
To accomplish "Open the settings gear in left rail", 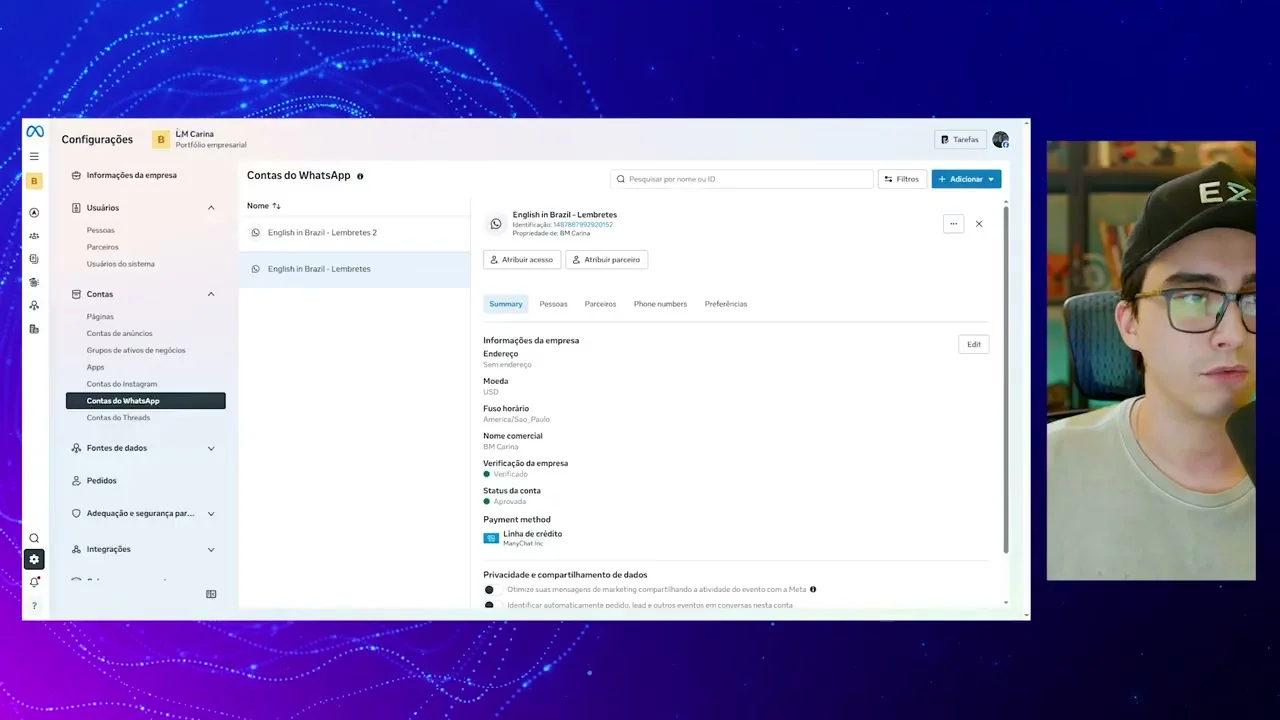I will click(34, 560).
